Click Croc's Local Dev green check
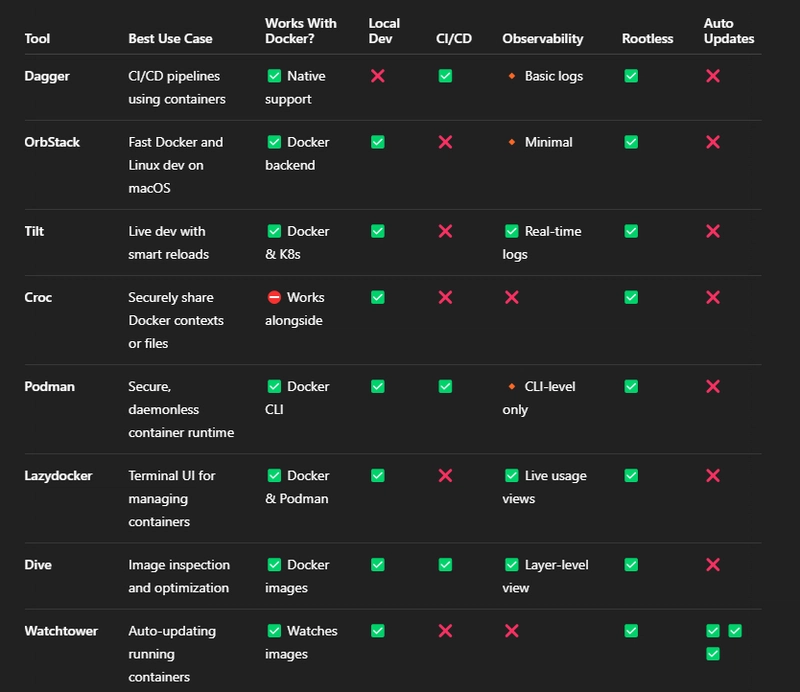The width and height of the screenshot is (800, 692). point(378,297)
